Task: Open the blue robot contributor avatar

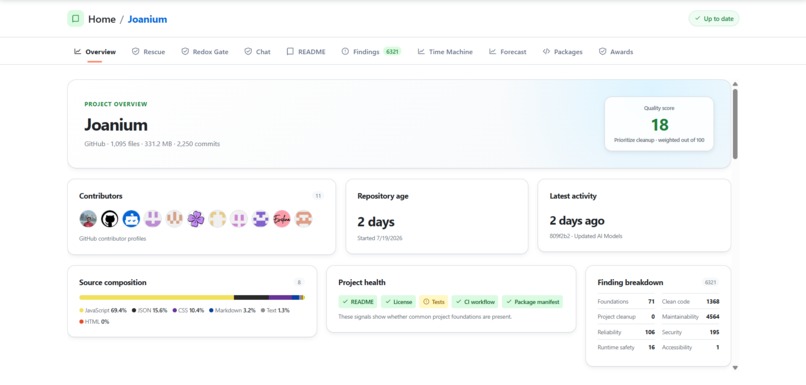Action: [x=131, y=219]
